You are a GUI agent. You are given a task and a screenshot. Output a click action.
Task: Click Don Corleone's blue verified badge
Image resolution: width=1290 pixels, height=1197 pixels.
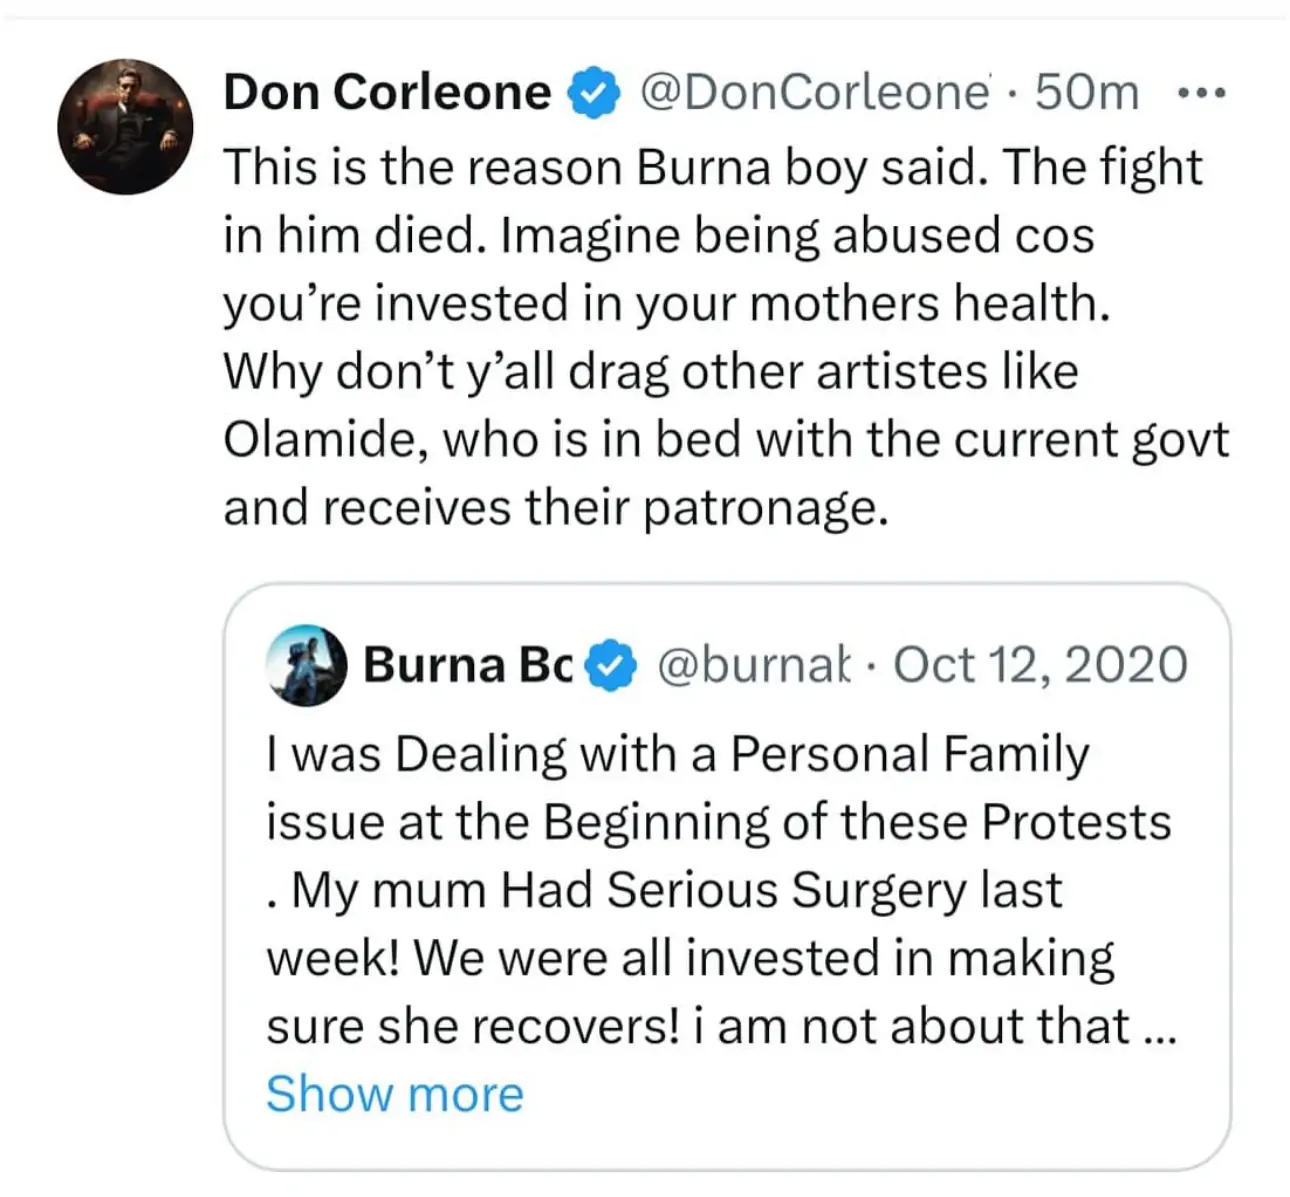pos(594,93)
